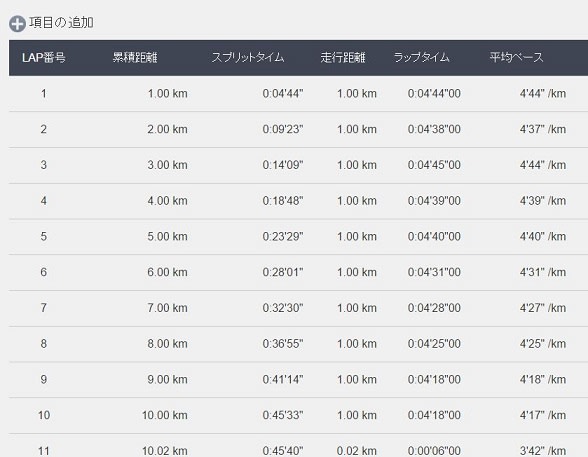Click the 0.02 km distance cell
Viewport: 588px width, 457px height.
(357, 451)
